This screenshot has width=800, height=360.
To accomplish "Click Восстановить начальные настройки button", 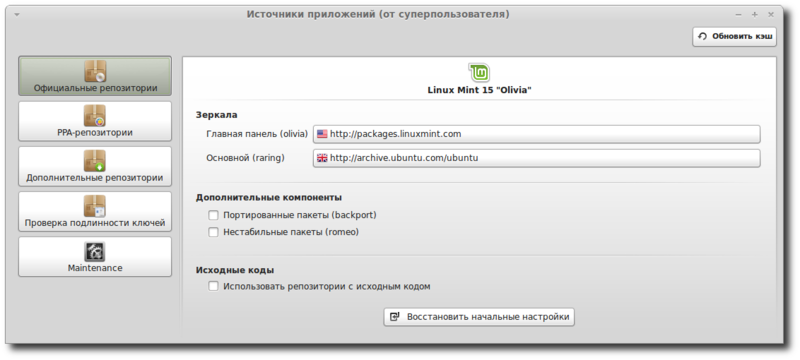I will (x=479, y=317).
